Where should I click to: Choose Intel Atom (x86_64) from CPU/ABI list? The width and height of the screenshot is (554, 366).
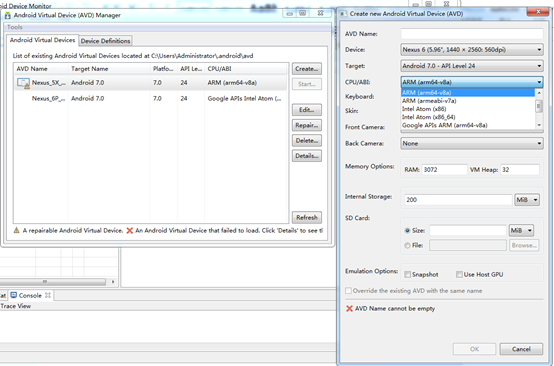coord(468,117)
